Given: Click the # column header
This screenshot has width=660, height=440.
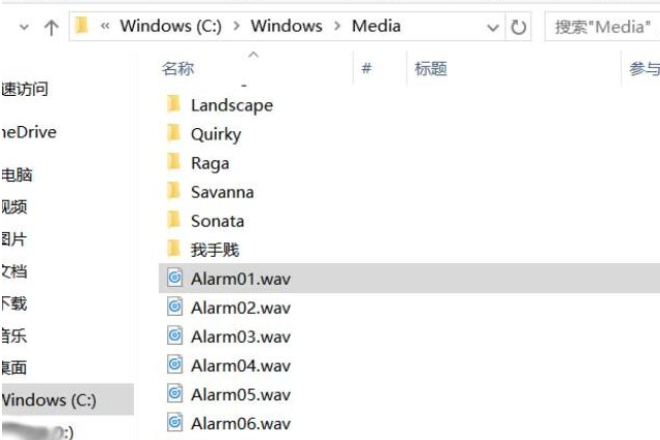Looking at the screenshot, I should point(367,69).
